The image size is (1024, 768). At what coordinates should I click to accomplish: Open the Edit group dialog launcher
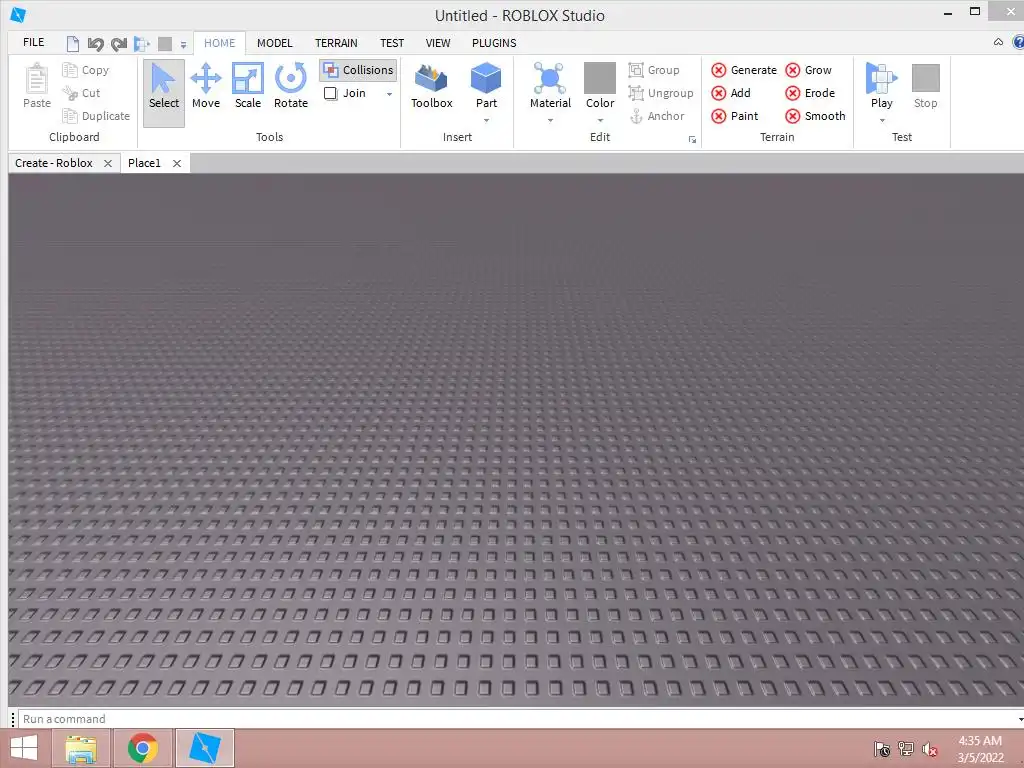click(x=692, y=140)
